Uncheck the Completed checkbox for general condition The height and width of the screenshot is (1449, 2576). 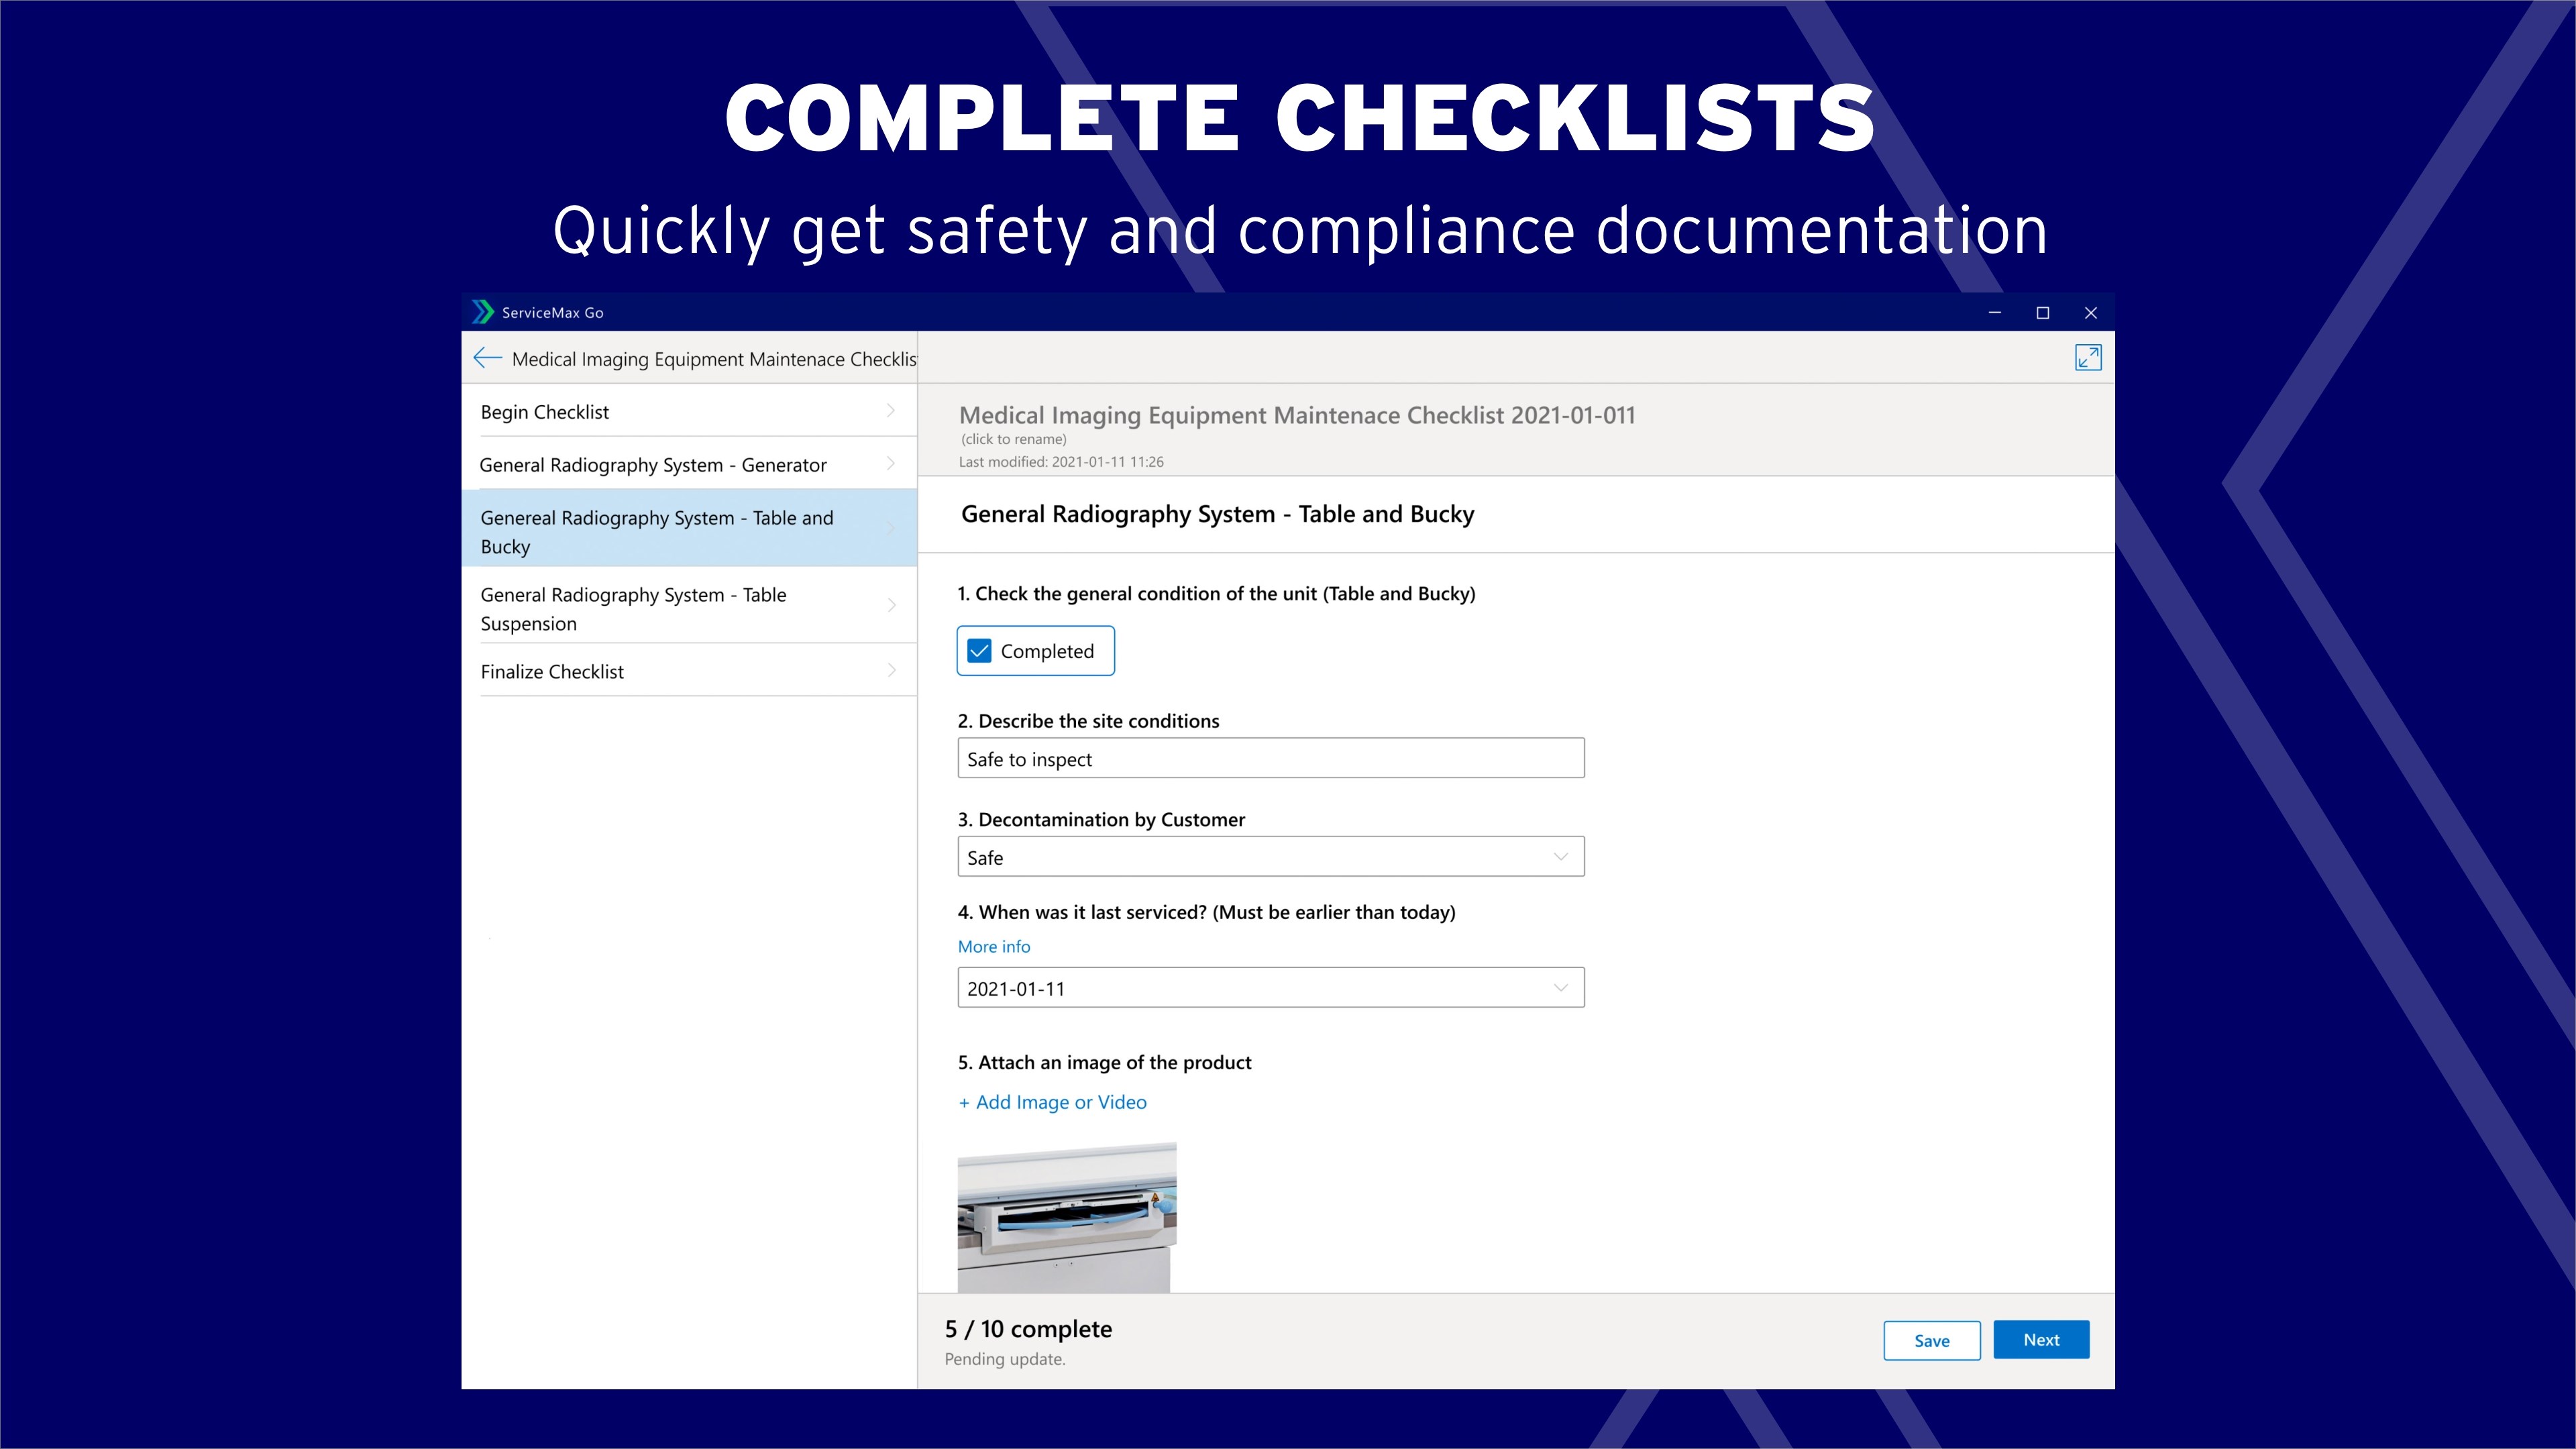(x=980, y=650)
